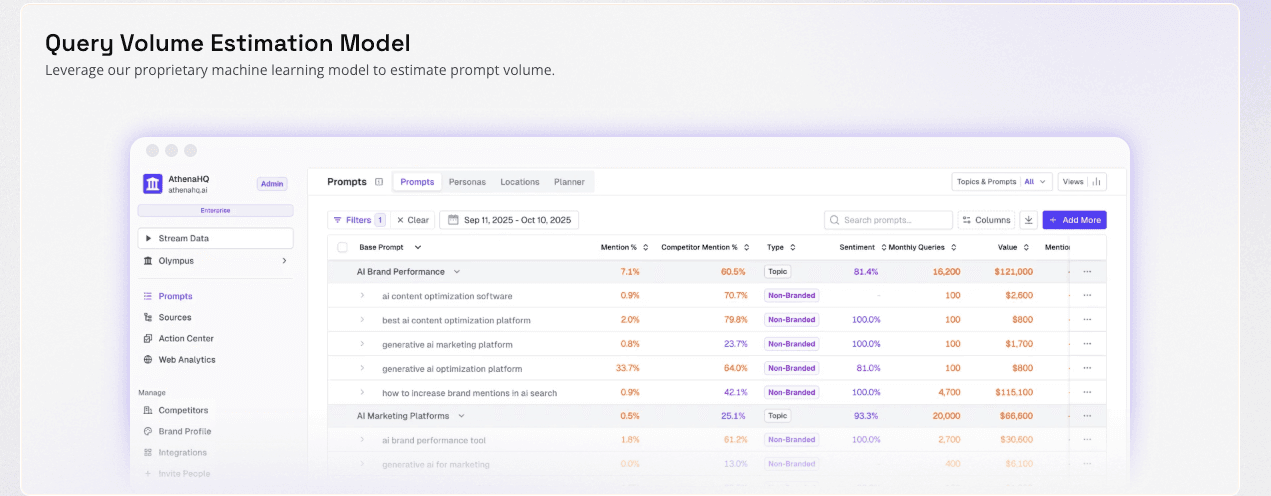The height and width of the screenshot is (496, 1271).
Task: Expand generative ai marketing platform row
Action: pyautogui.click(x=363, y=344)
